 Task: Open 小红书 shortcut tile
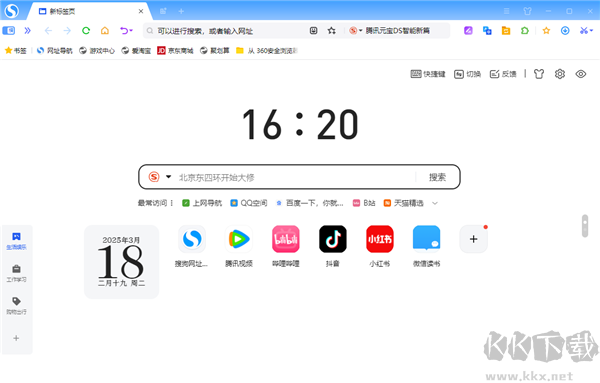380,246
